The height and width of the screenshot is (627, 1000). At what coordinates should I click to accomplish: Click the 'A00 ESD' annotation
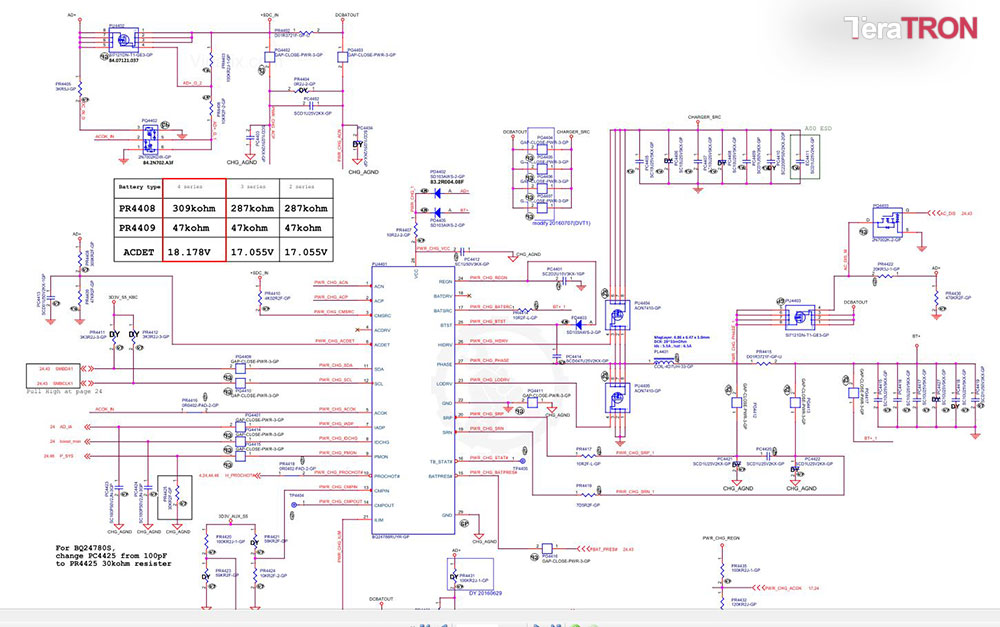(818, 129)
